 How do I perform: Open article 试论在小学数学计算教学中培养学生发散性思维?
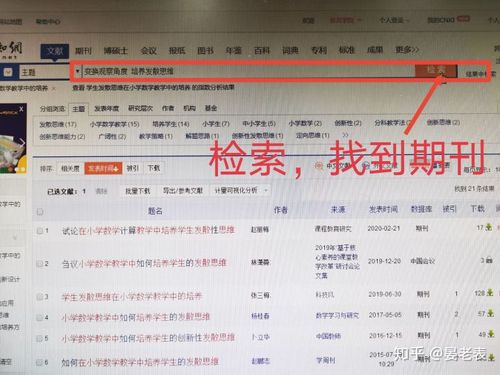[x=148, y=230]
